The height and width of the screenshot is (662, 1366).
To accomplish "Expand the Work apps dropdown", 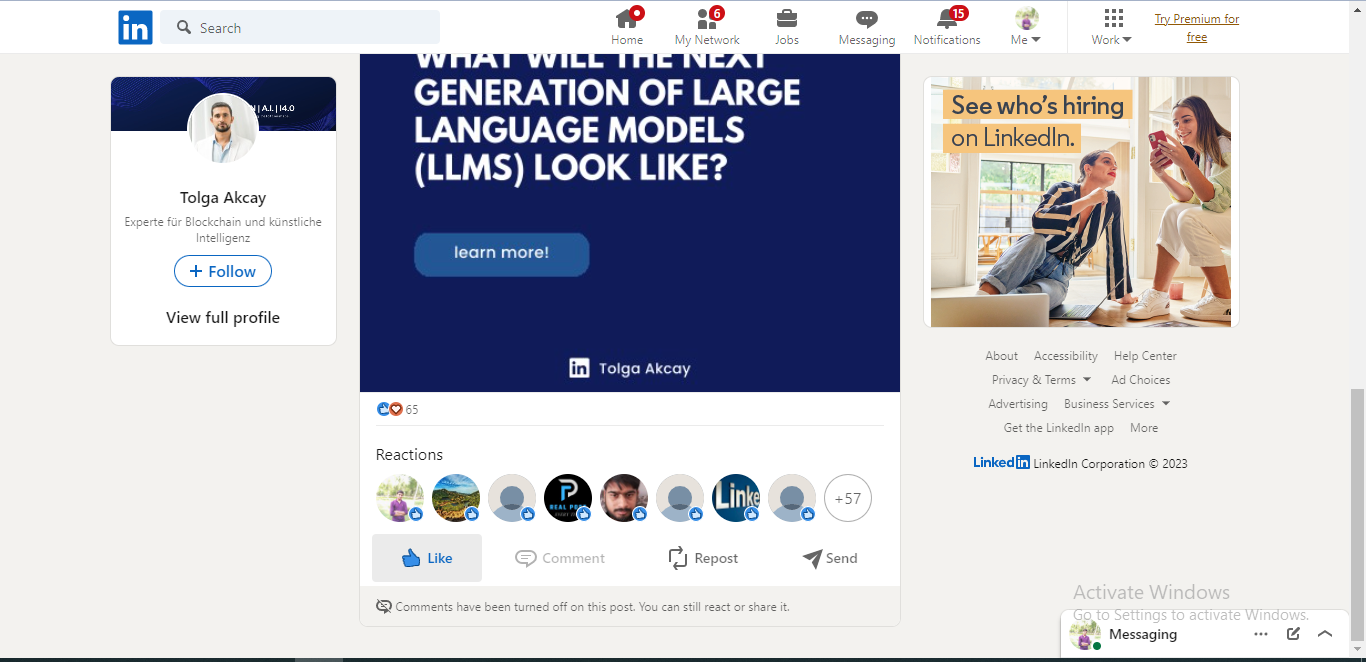I will click(1112, 27).
